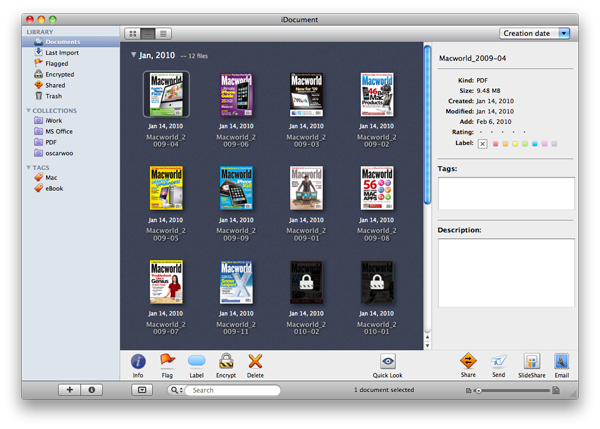
Task: Apply the blue label color
Action: (x=535, y=144)
